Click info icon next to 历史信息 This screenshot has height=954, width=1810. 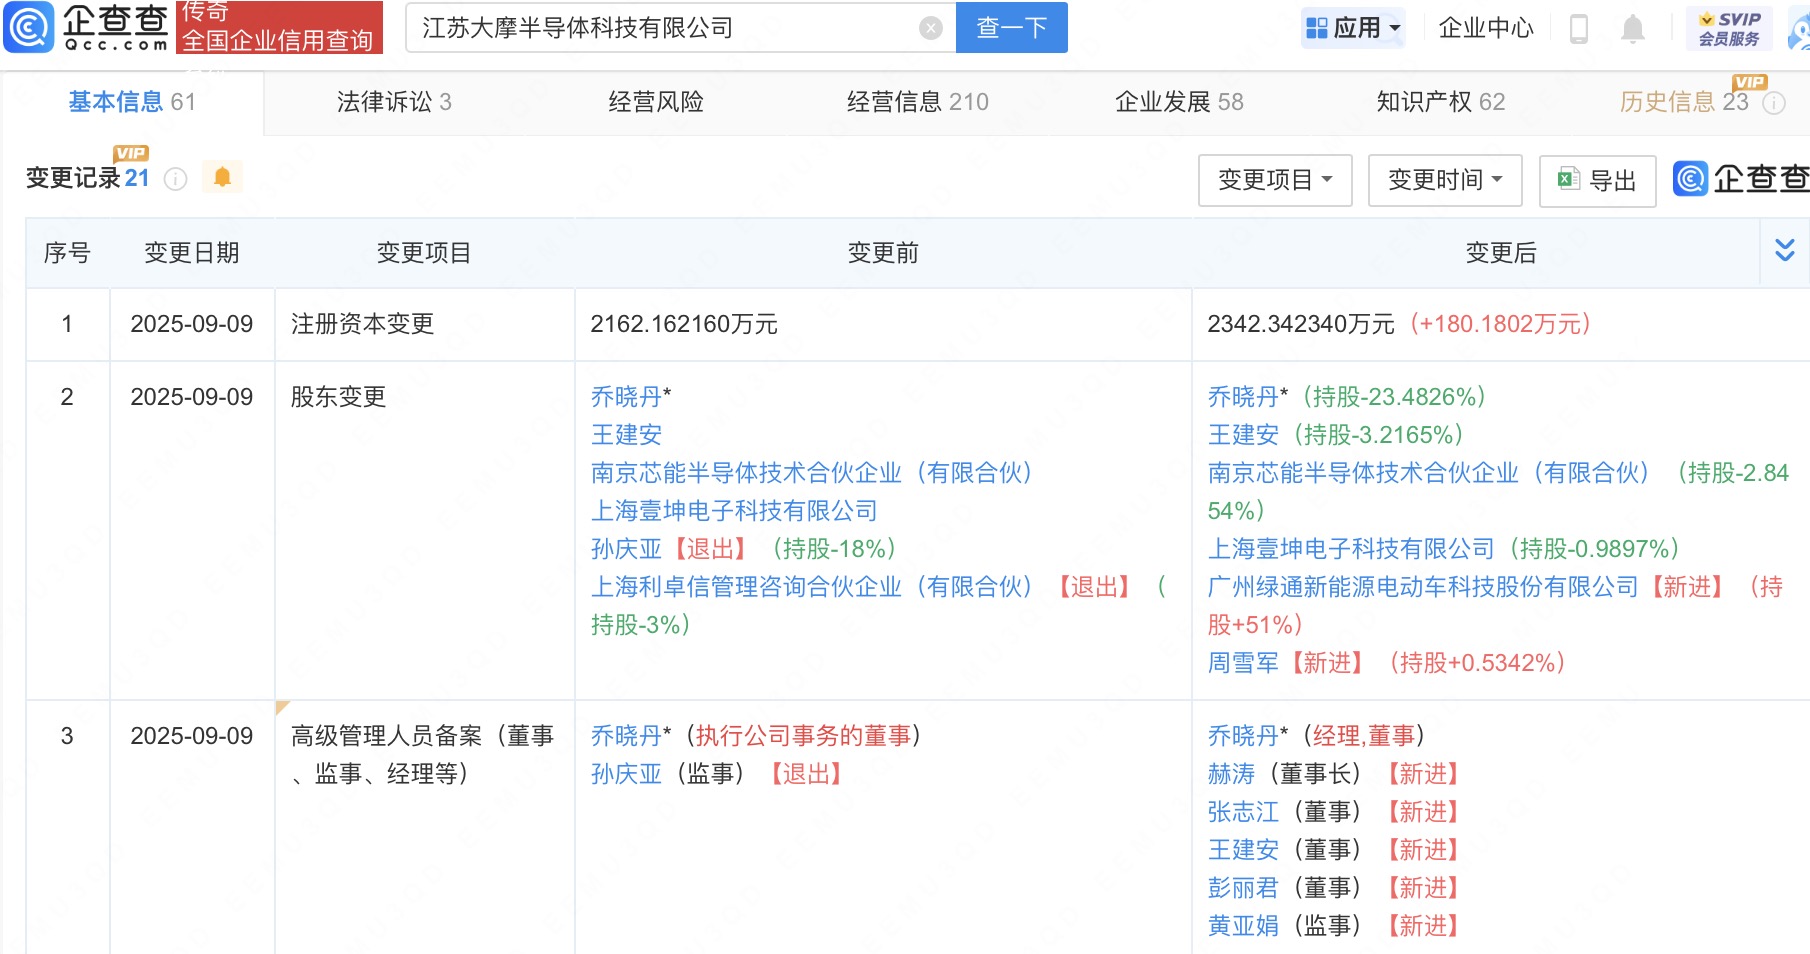pos(1774,103)
